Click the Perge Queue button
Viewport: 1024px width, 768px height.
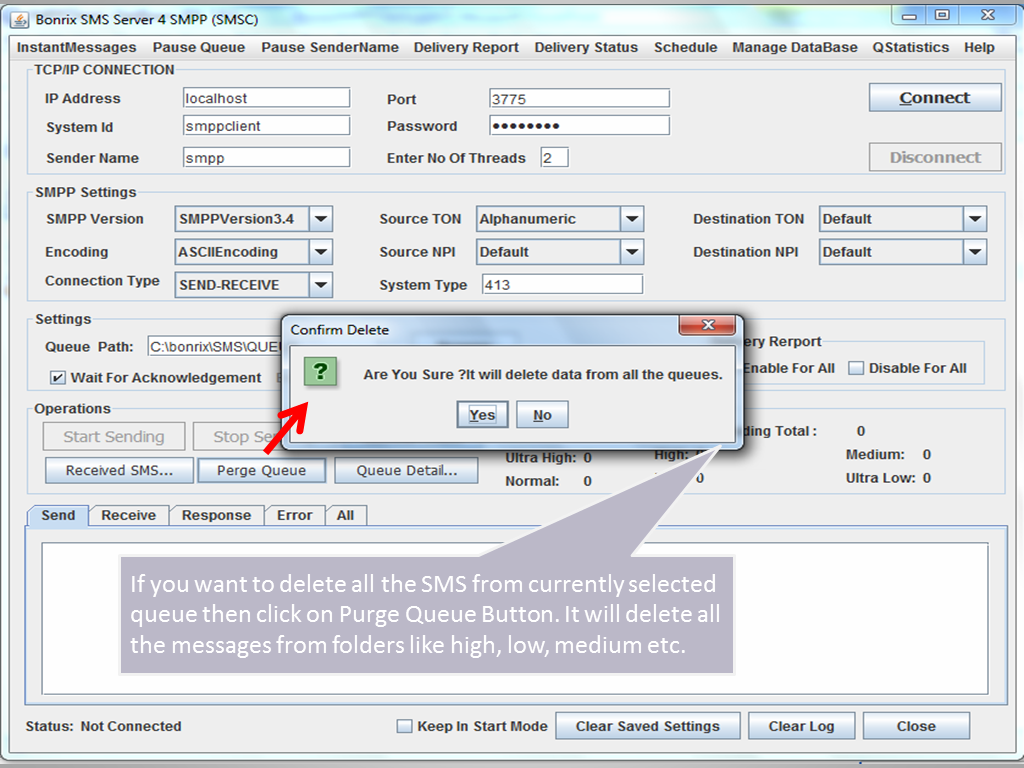pyautogui.click(x=261, y=470)
